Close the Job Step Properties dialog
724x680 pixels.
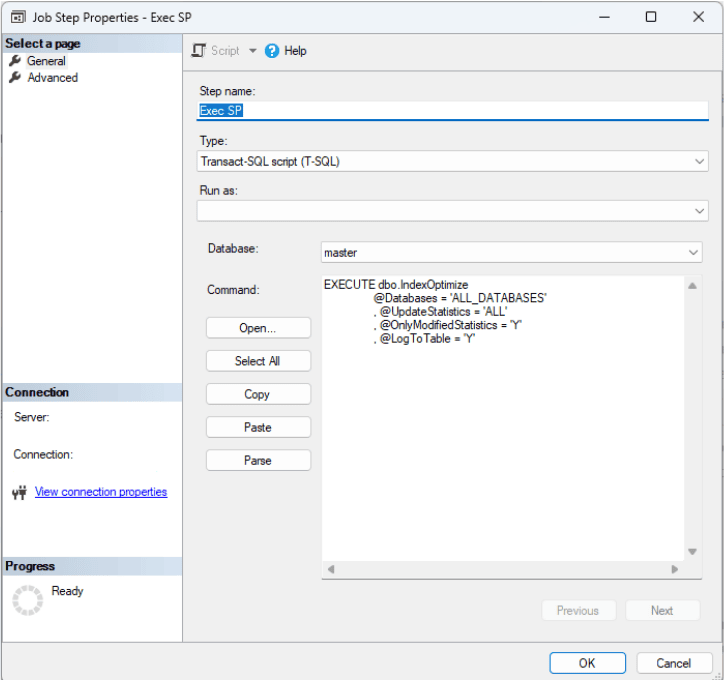point(699,17)
